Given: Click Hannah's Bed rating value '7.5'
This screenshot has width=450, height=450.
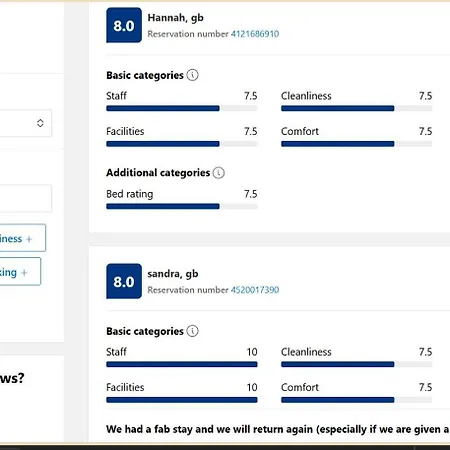Looking at the screenshot, I should tap(251, 194).
